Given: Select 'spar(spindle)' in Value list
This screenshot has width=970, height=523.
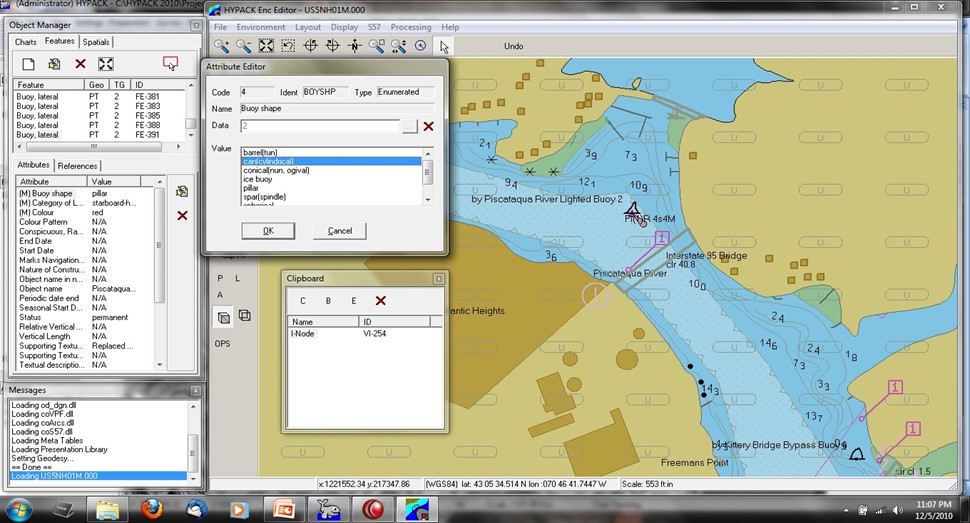Looking at the screenshot, I should tap(332, 197).
